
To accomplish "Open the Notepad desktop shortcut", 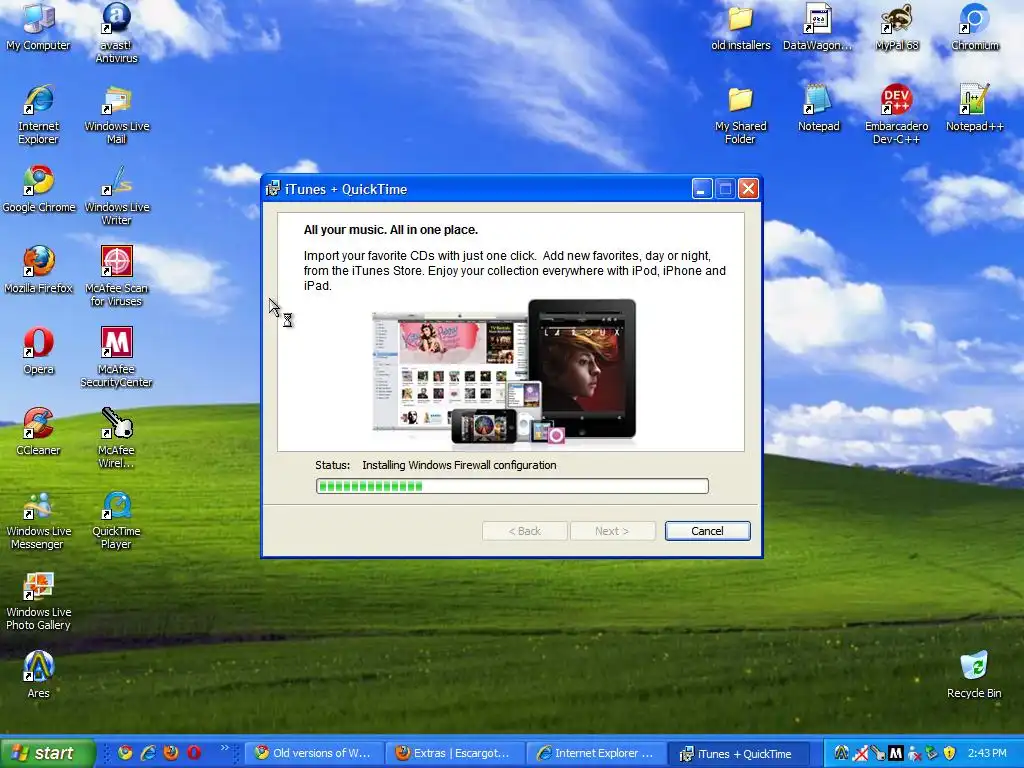I will point(818,107).
